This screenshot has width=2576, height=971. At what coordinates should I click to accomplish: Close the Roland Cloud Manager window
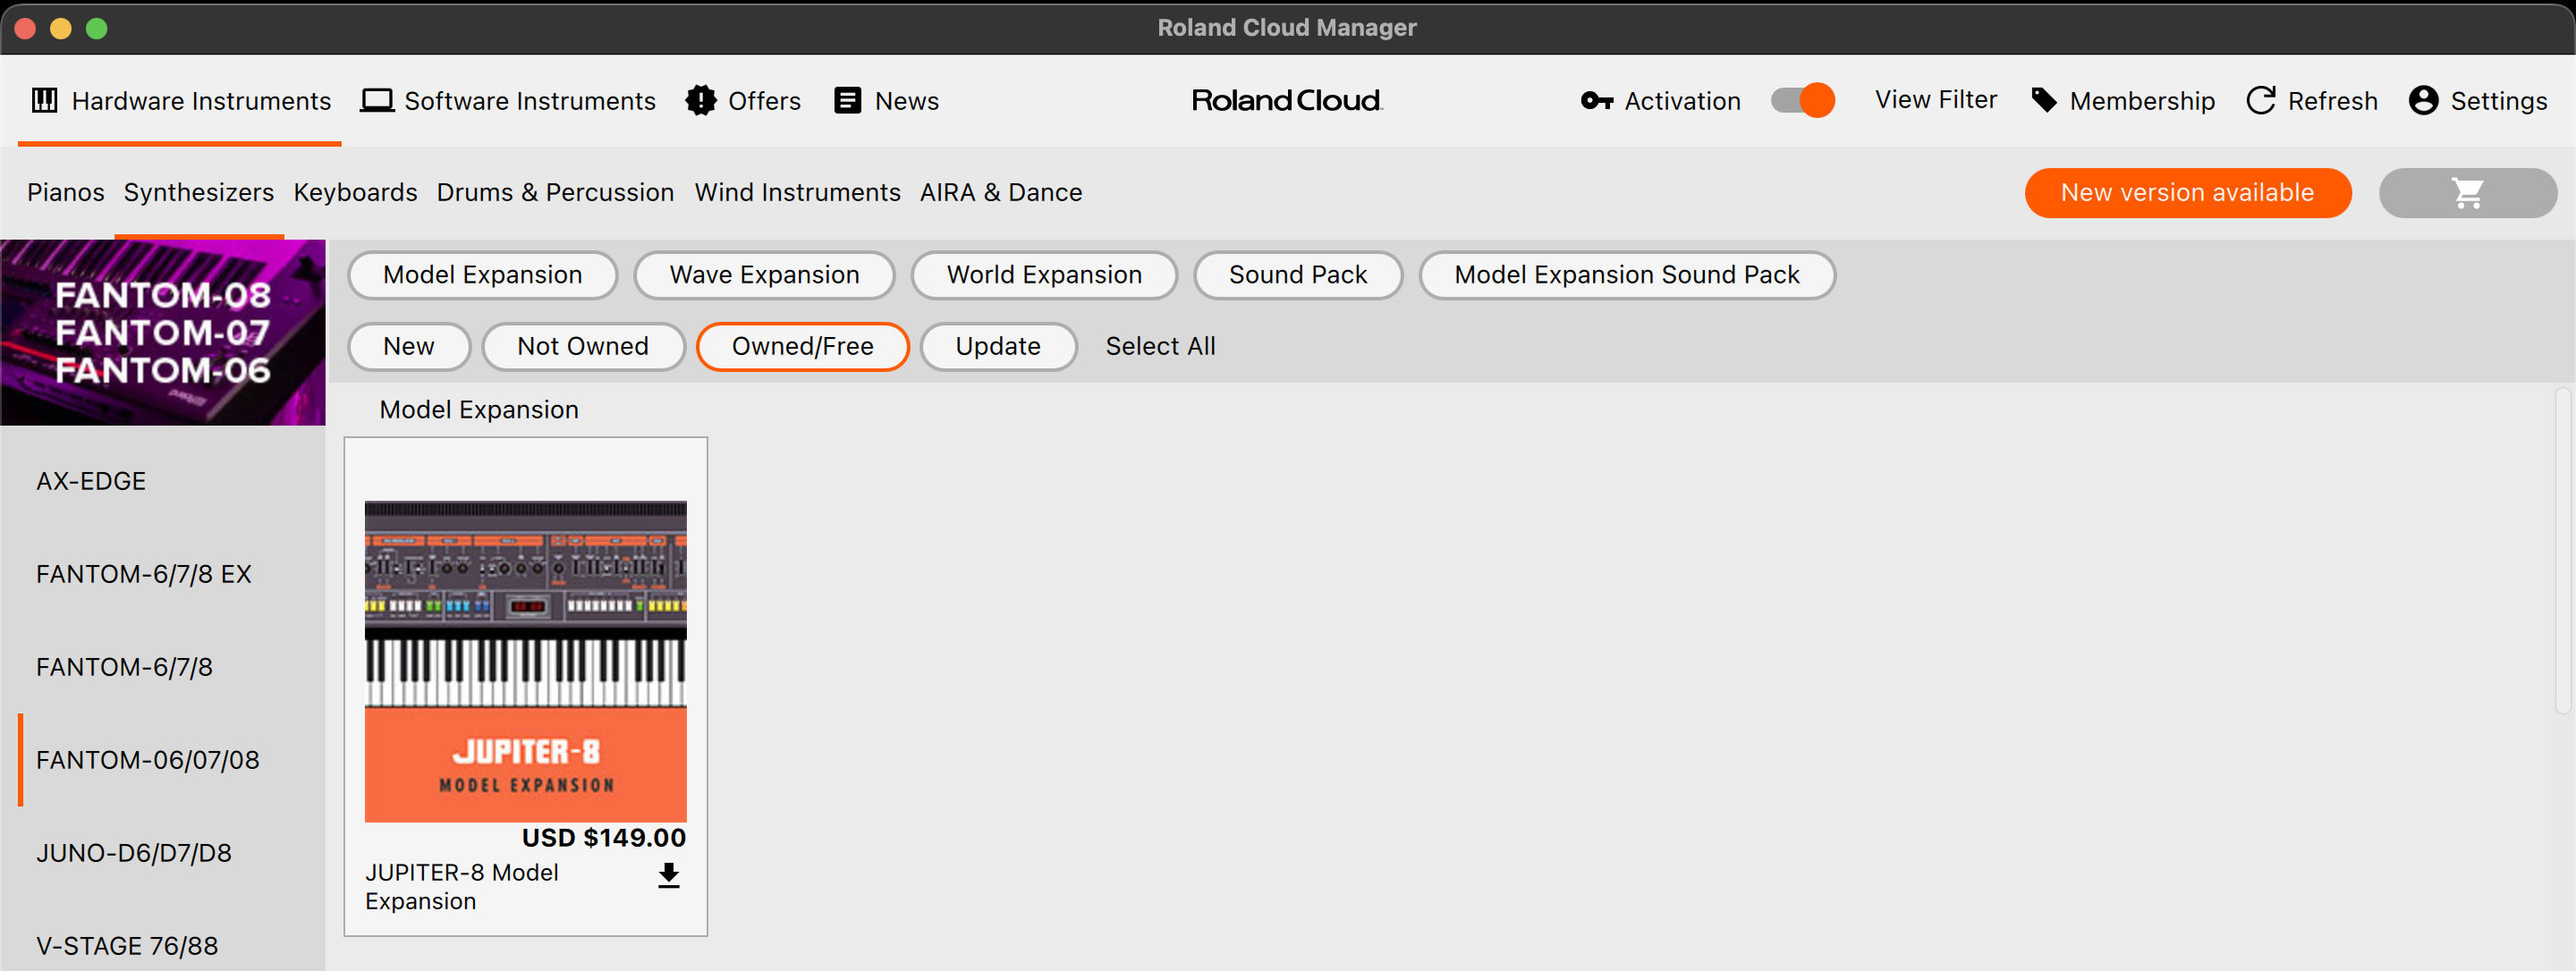point(26,28)
